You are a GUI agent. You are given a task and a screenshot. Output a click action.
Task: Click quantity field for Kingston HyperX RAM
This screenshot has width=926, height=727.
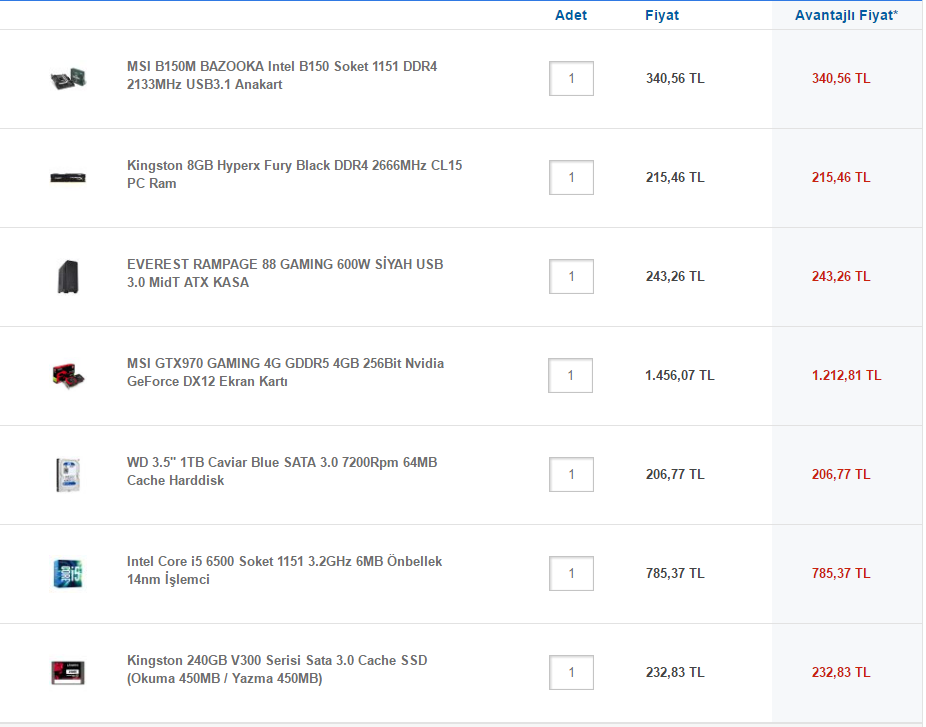[571, 177]
